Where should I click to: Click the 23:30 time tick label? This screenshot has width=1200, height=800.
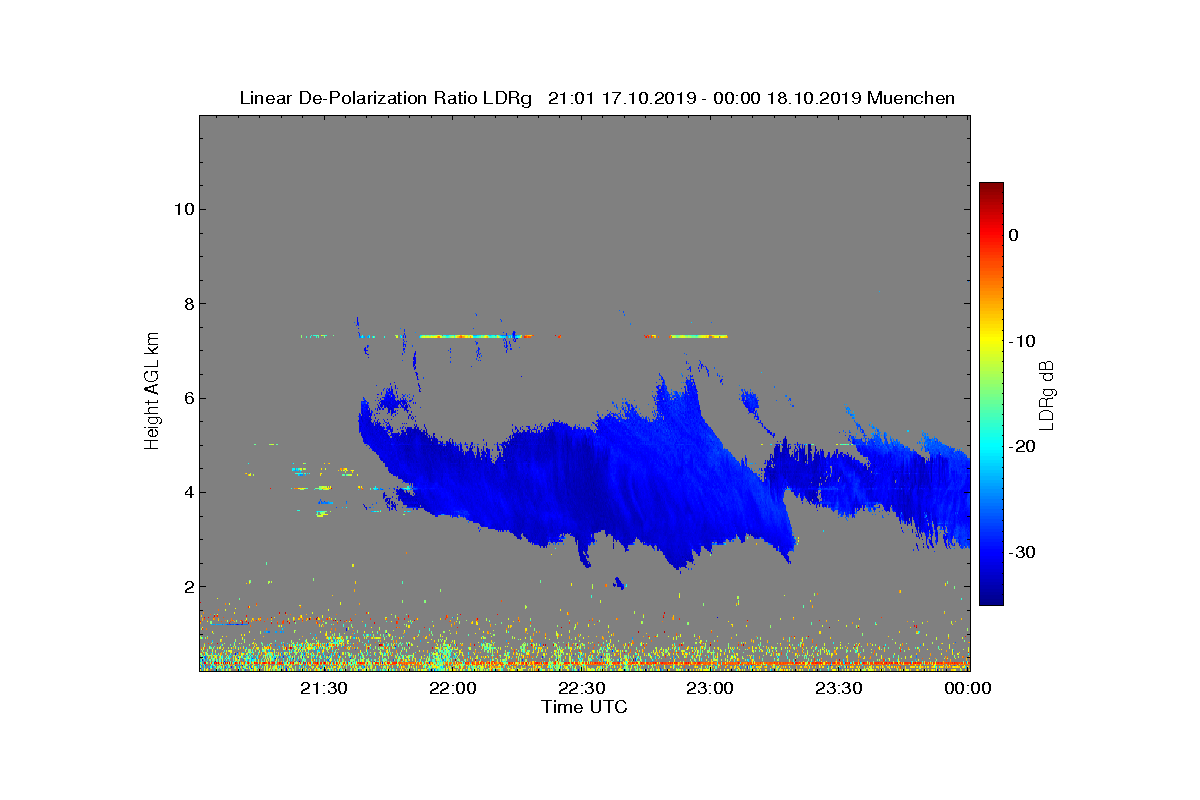(840, 688)
